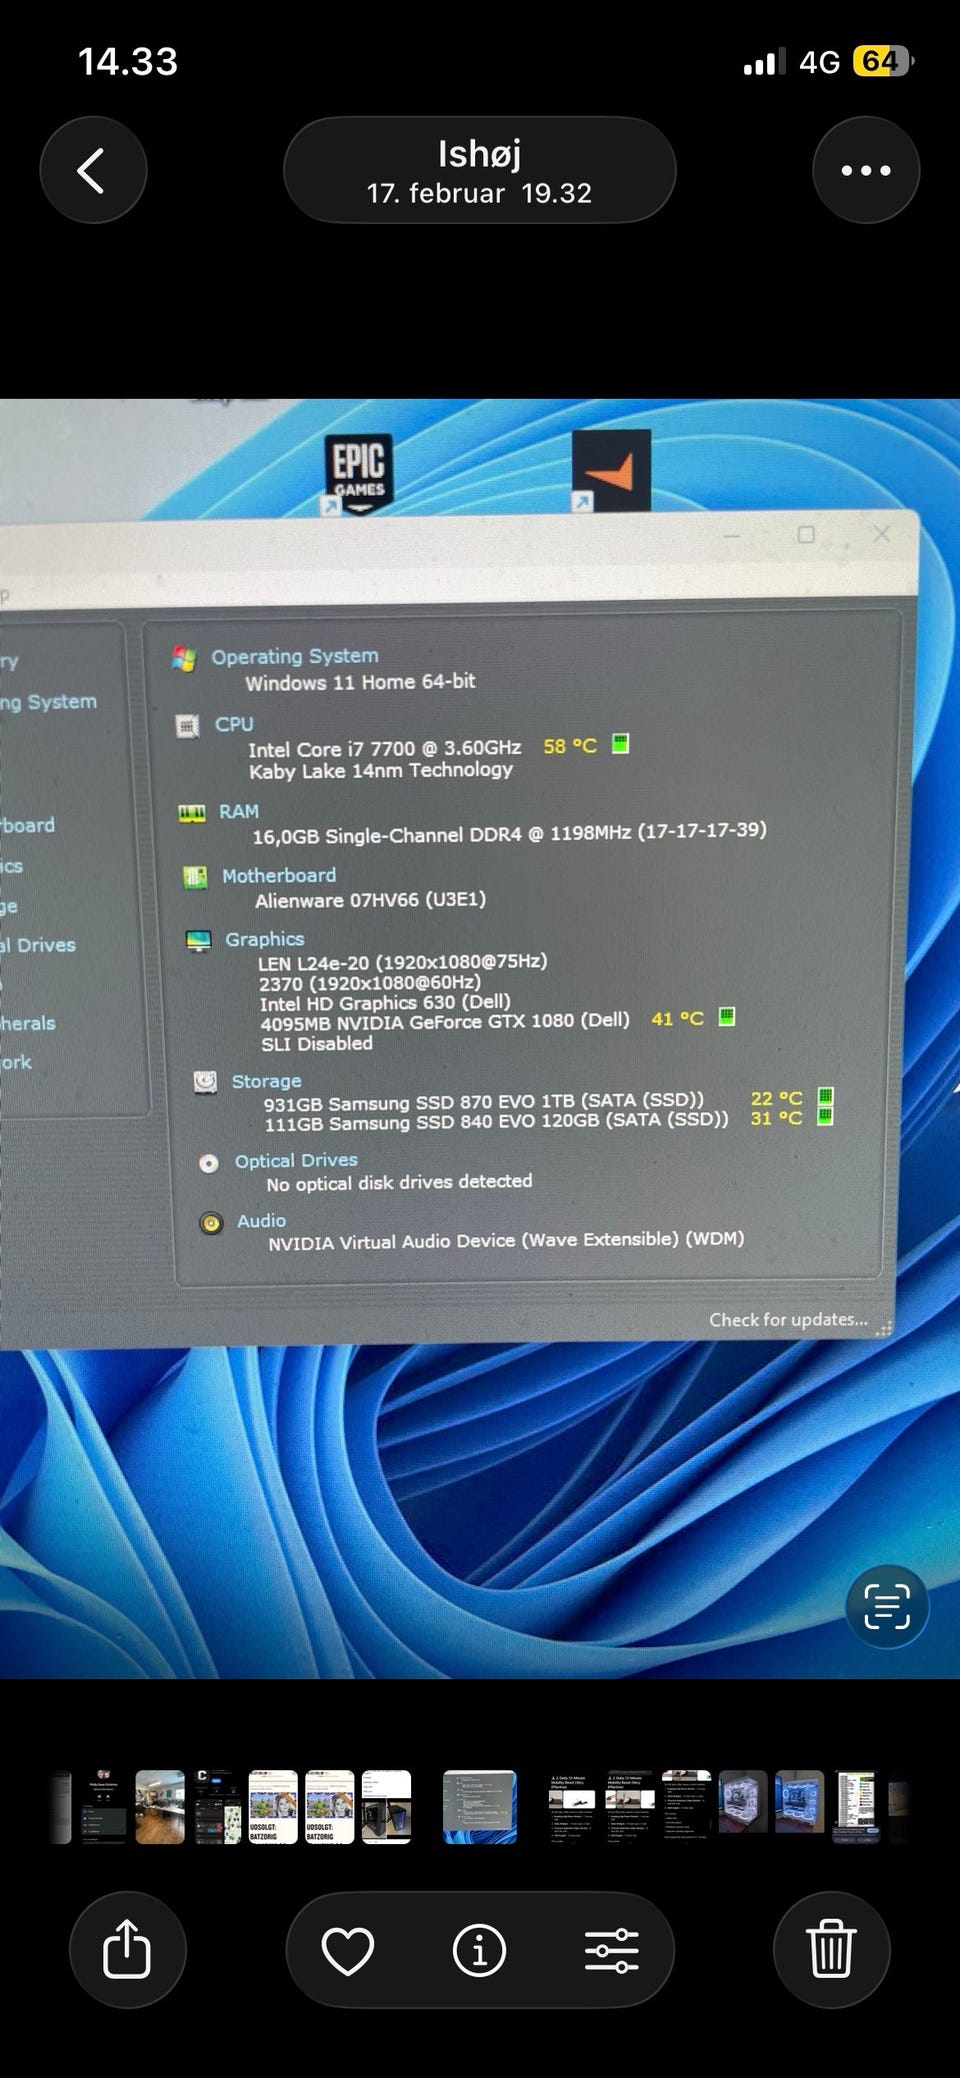Open the blue-lit PC case thumbnail
The width and height of the screenshot is (960, 2078).
[x=800, y=1807]
